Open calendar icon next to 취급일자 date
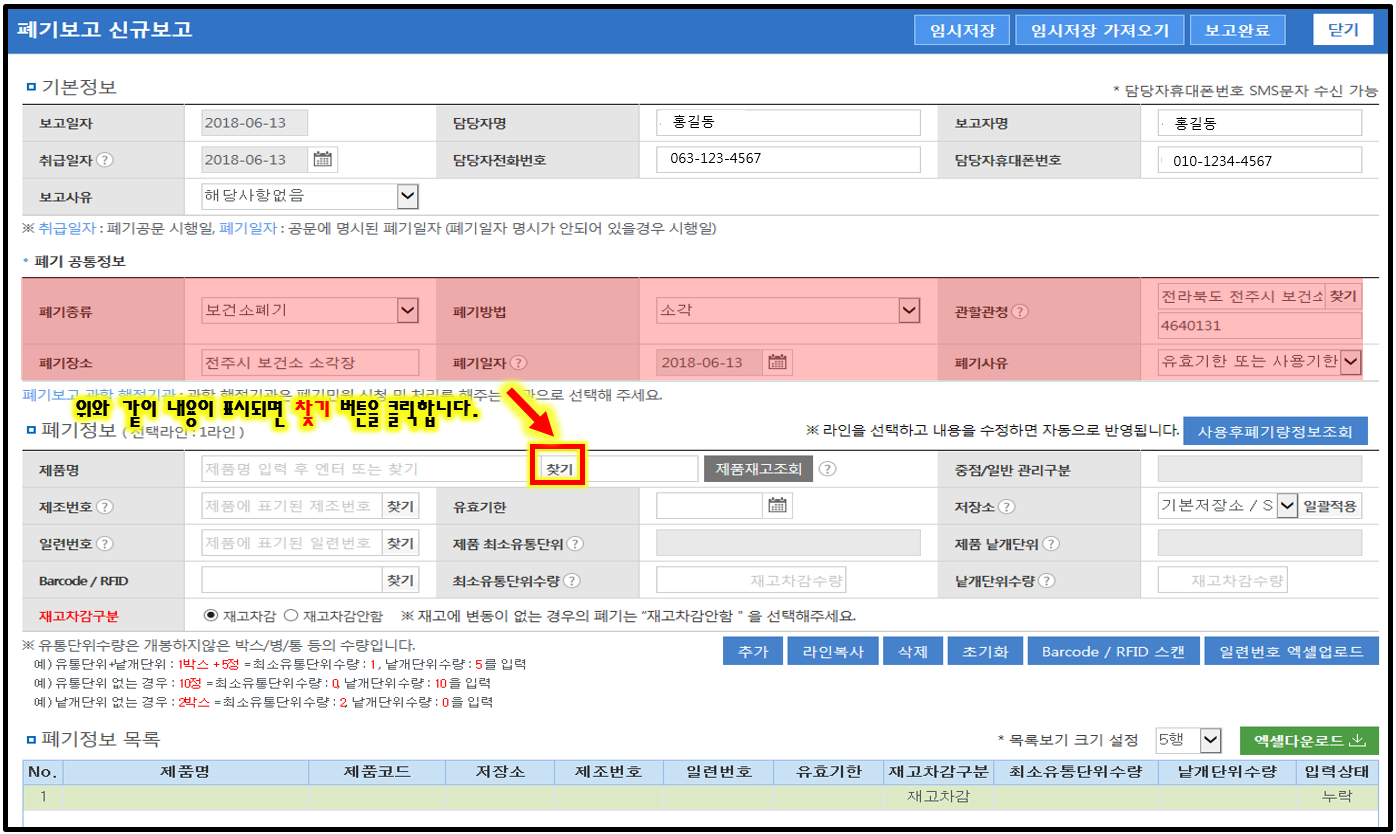 (x=322, y=160)
